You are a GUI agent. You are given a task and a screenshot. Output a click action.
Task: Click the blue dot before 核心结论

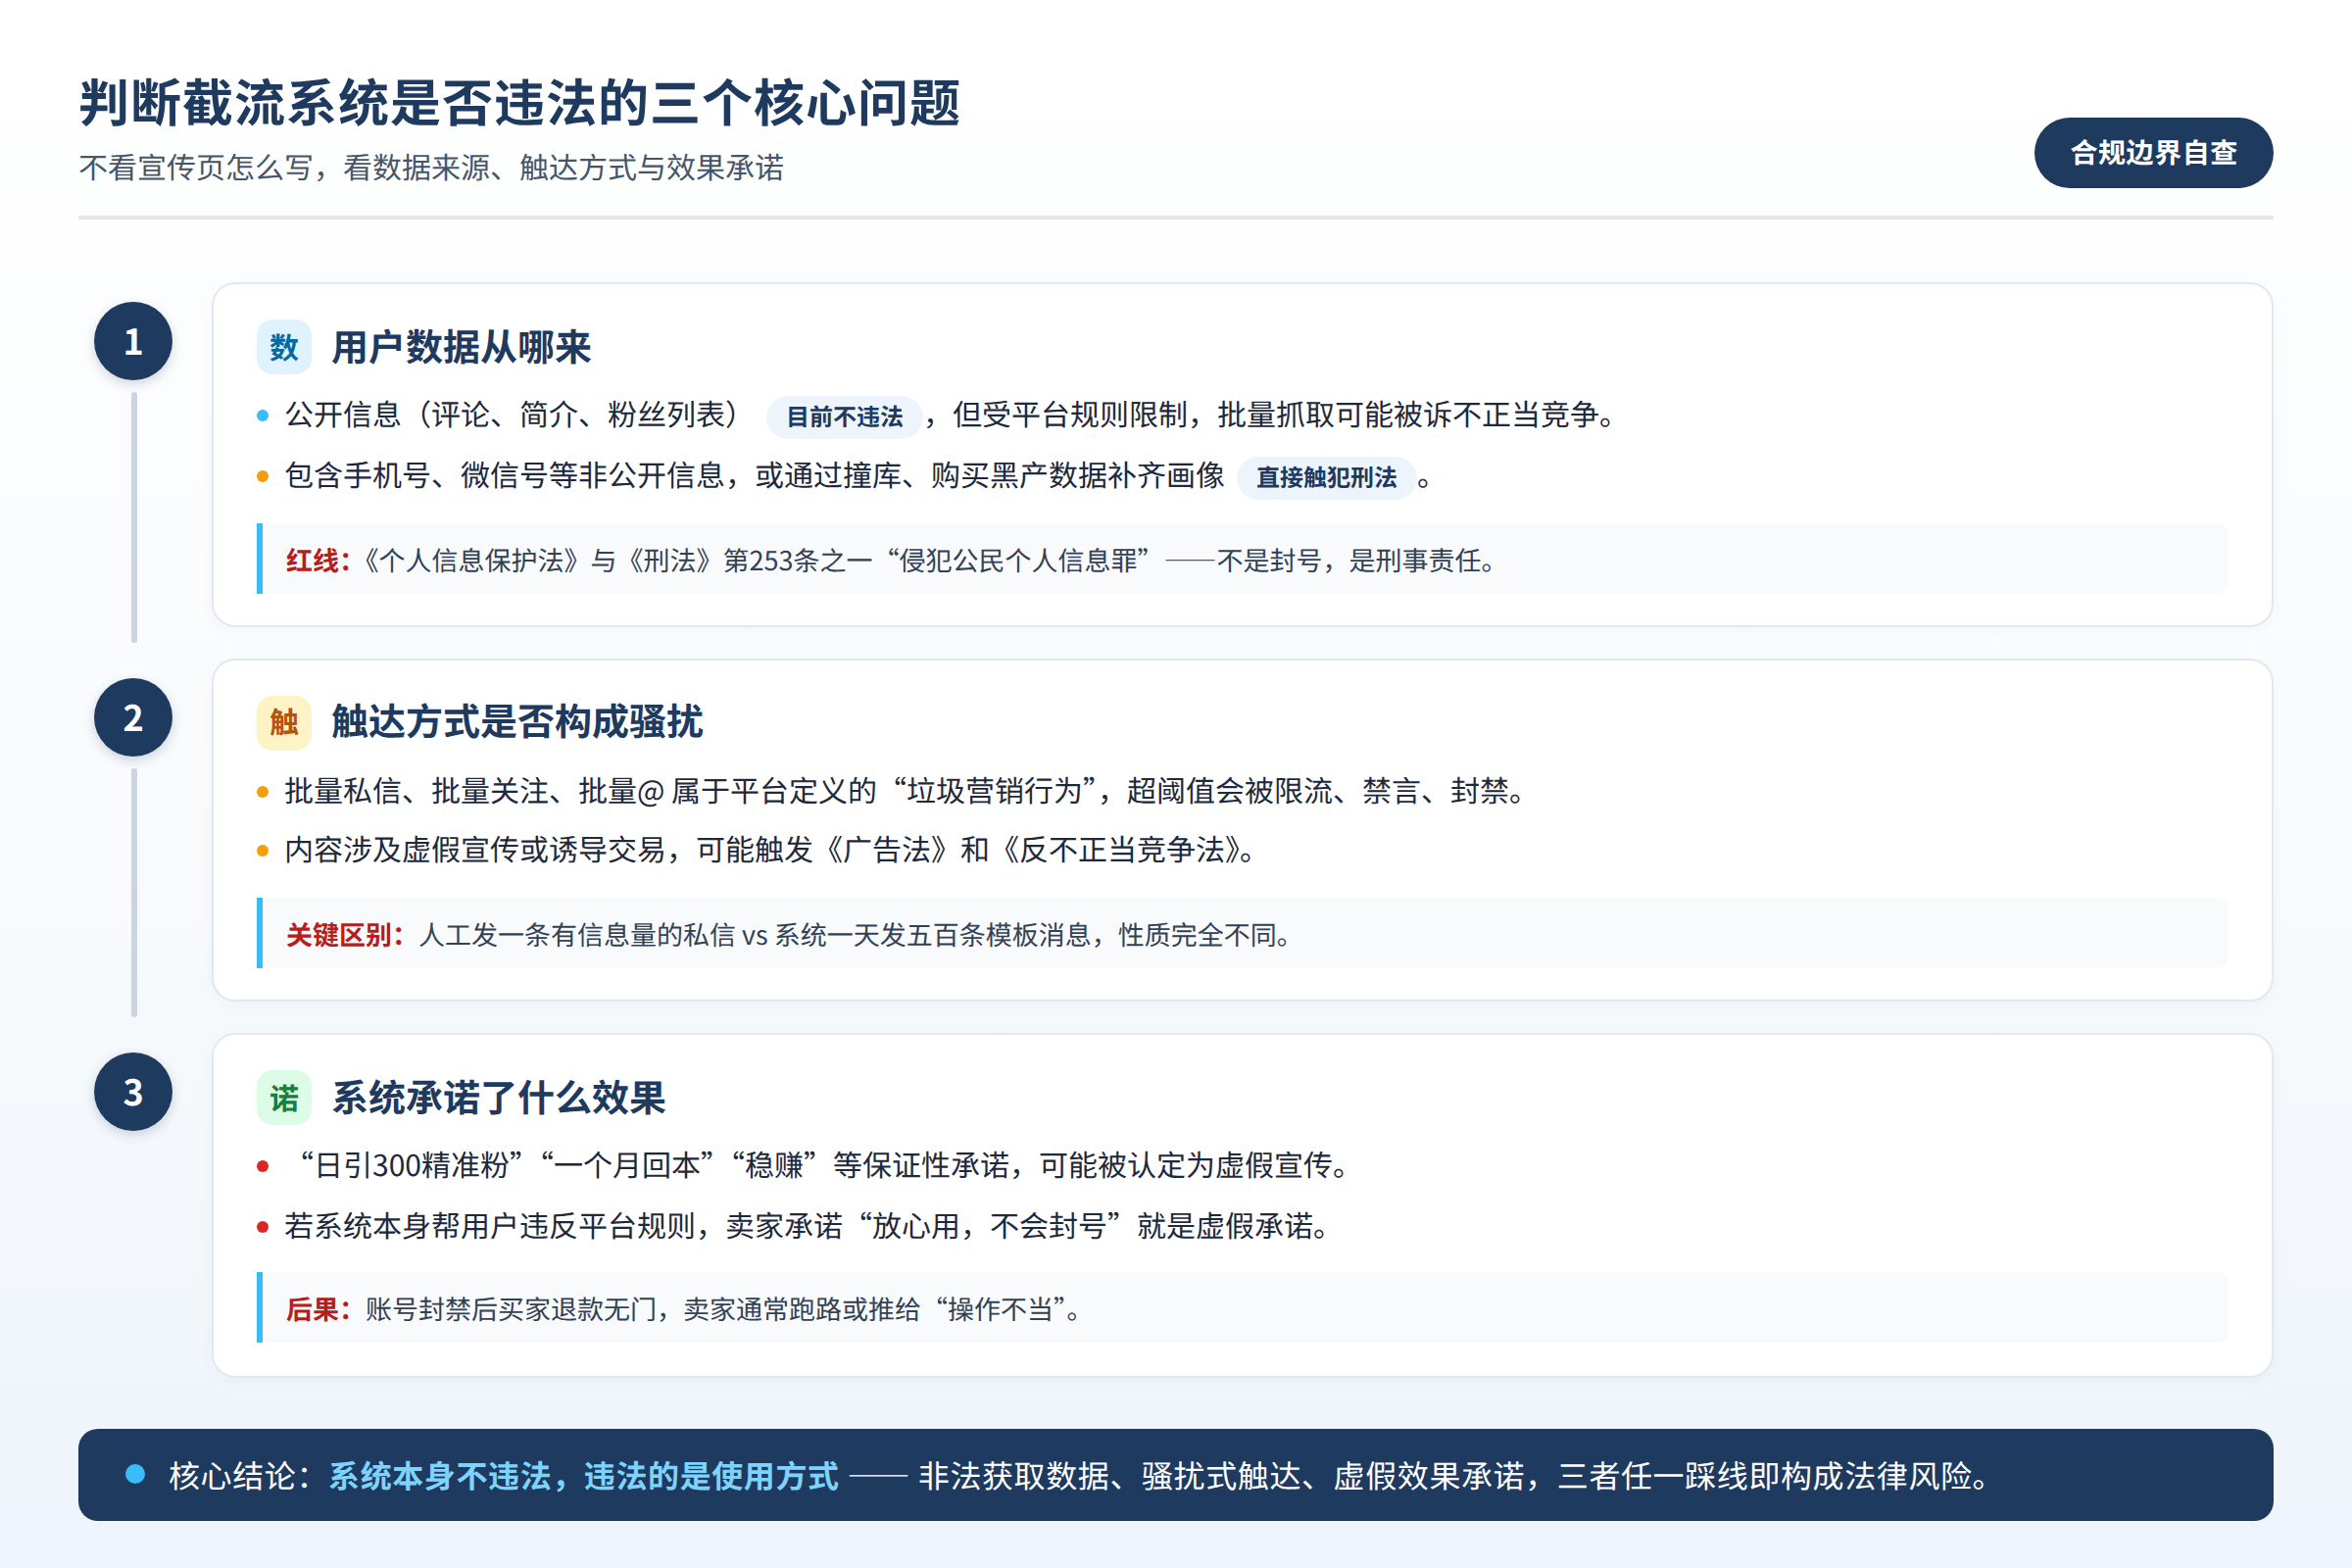click(135, 1474)
